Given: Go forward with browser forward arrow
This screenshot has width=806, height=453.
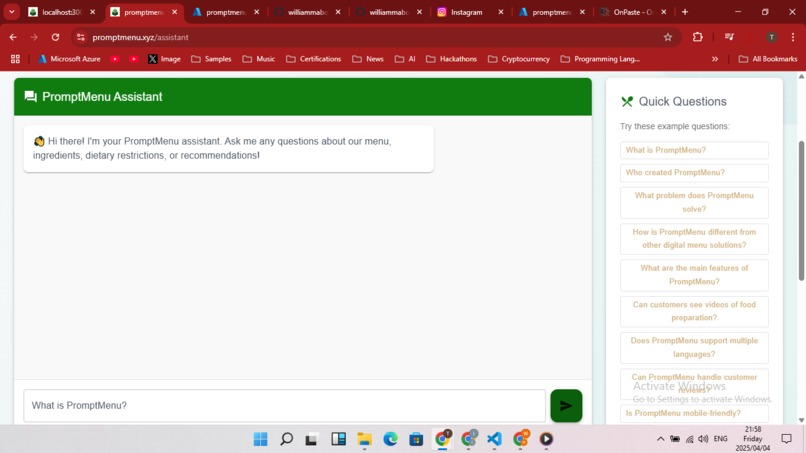Looking at the screenshot, I should click(34, 37).
